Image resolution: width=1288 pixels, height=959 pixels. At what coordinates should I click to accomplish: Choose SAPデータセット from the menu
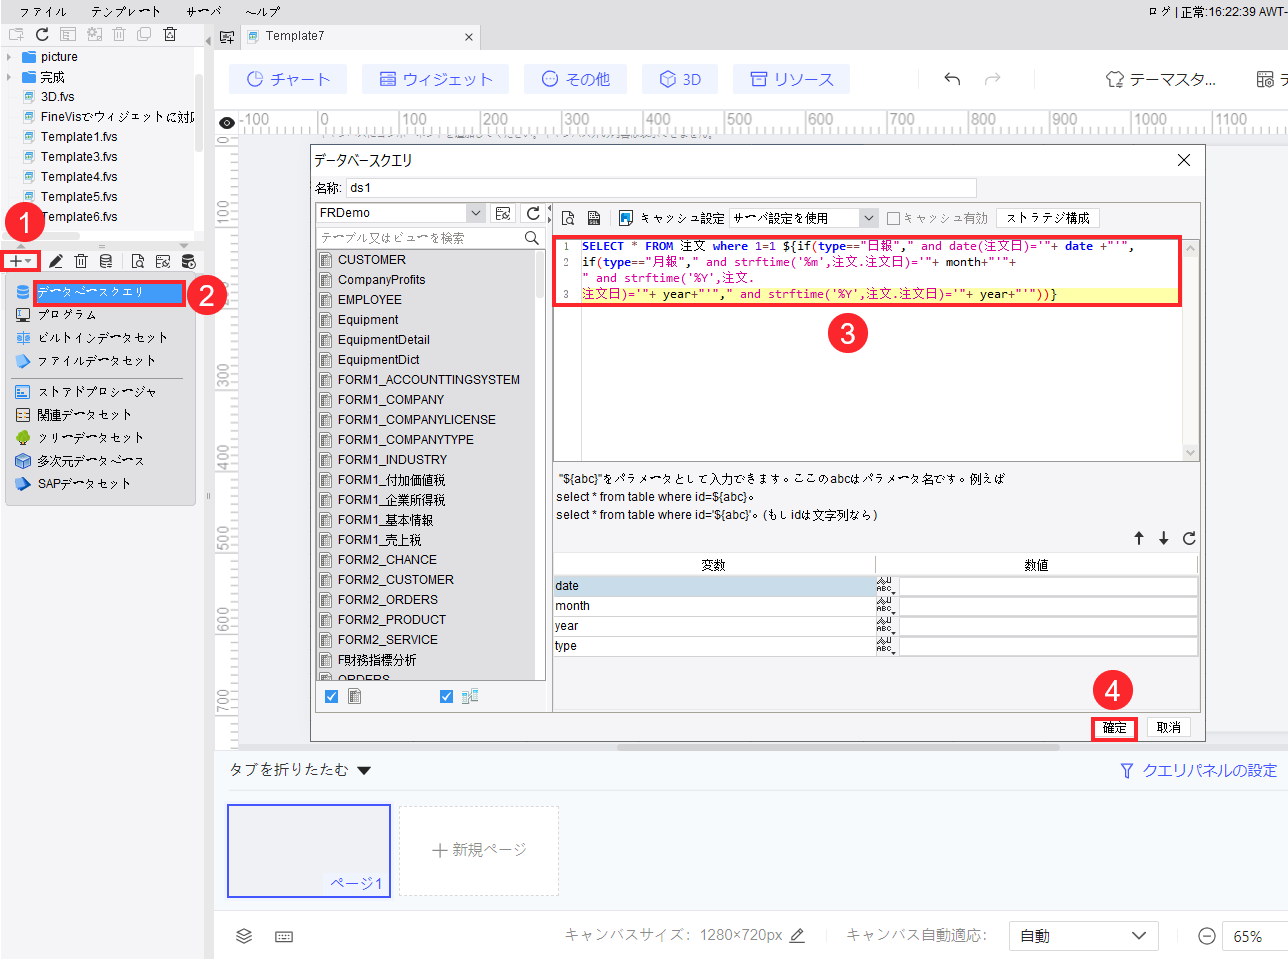84,484
